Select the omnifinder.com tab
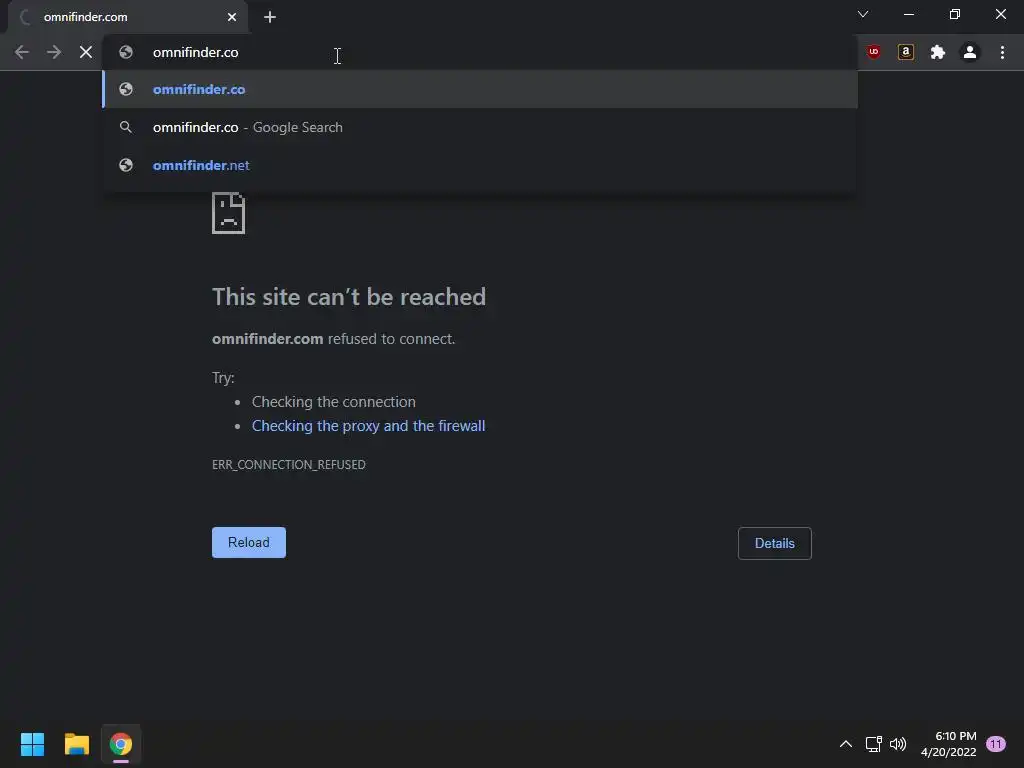This screenshot has width=1024, height=768. click(x=128, y=17)
